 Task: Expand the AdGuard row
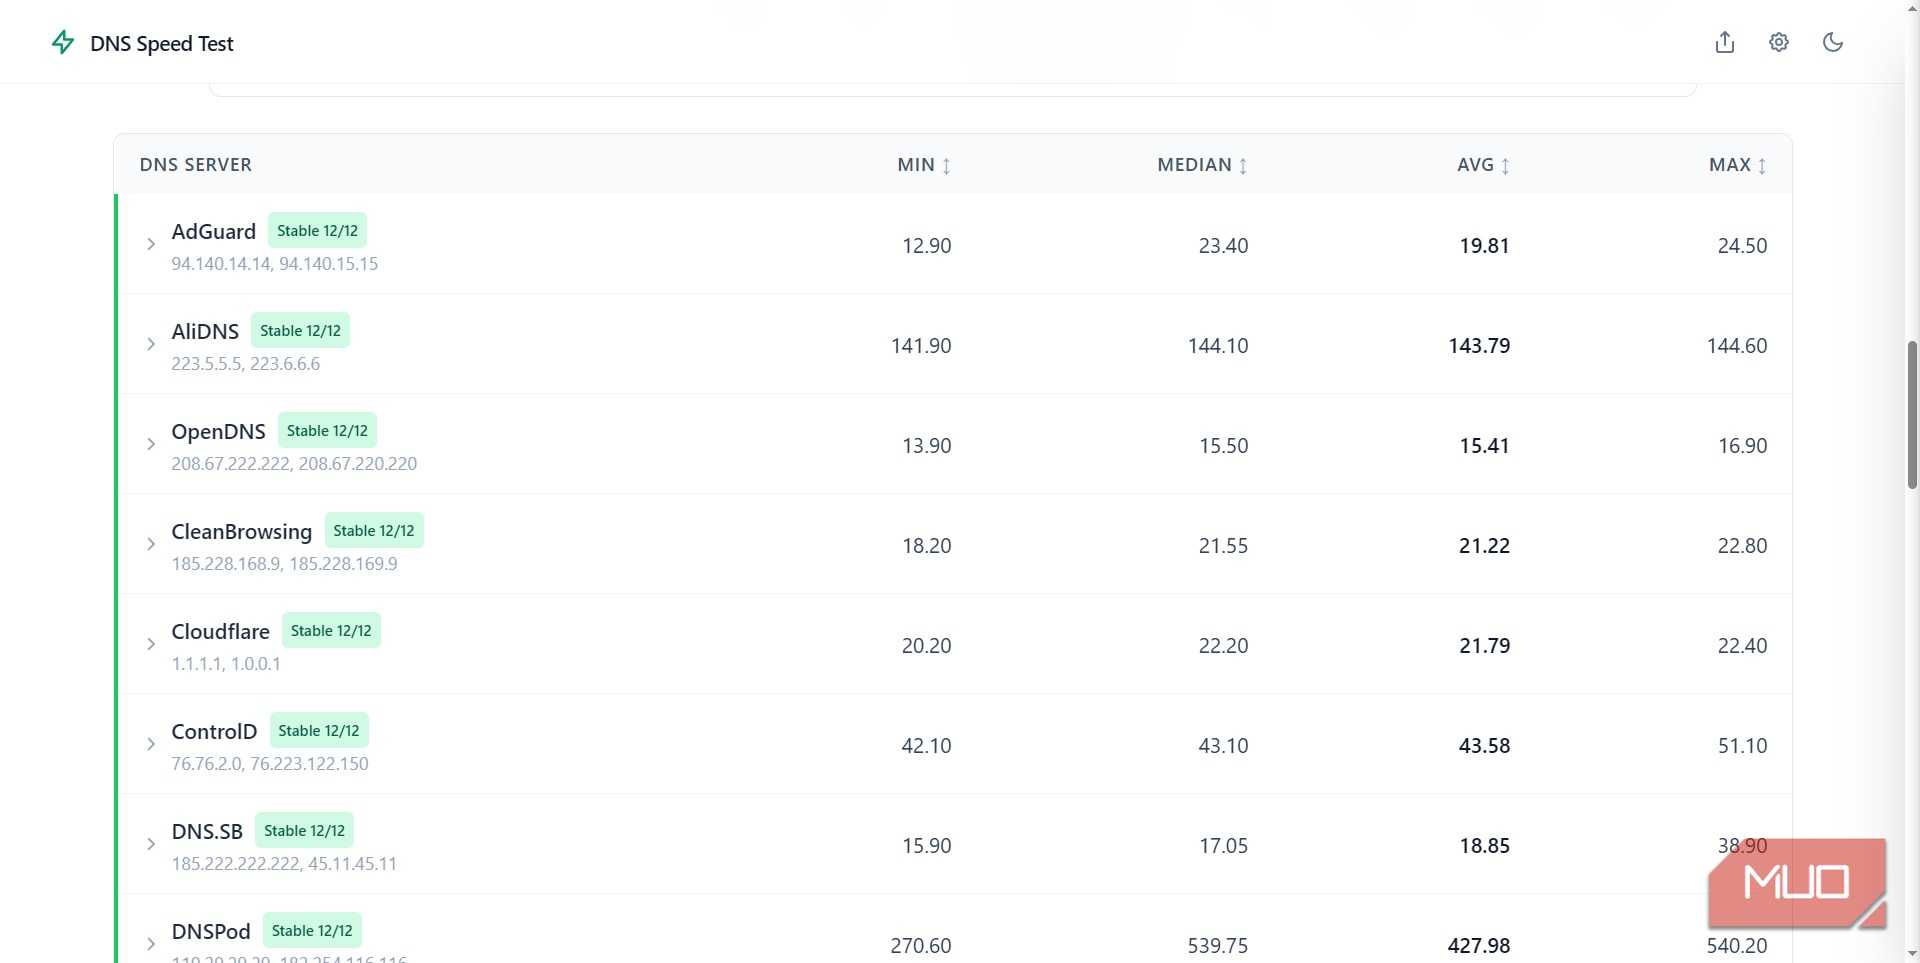tap(151, 244)
